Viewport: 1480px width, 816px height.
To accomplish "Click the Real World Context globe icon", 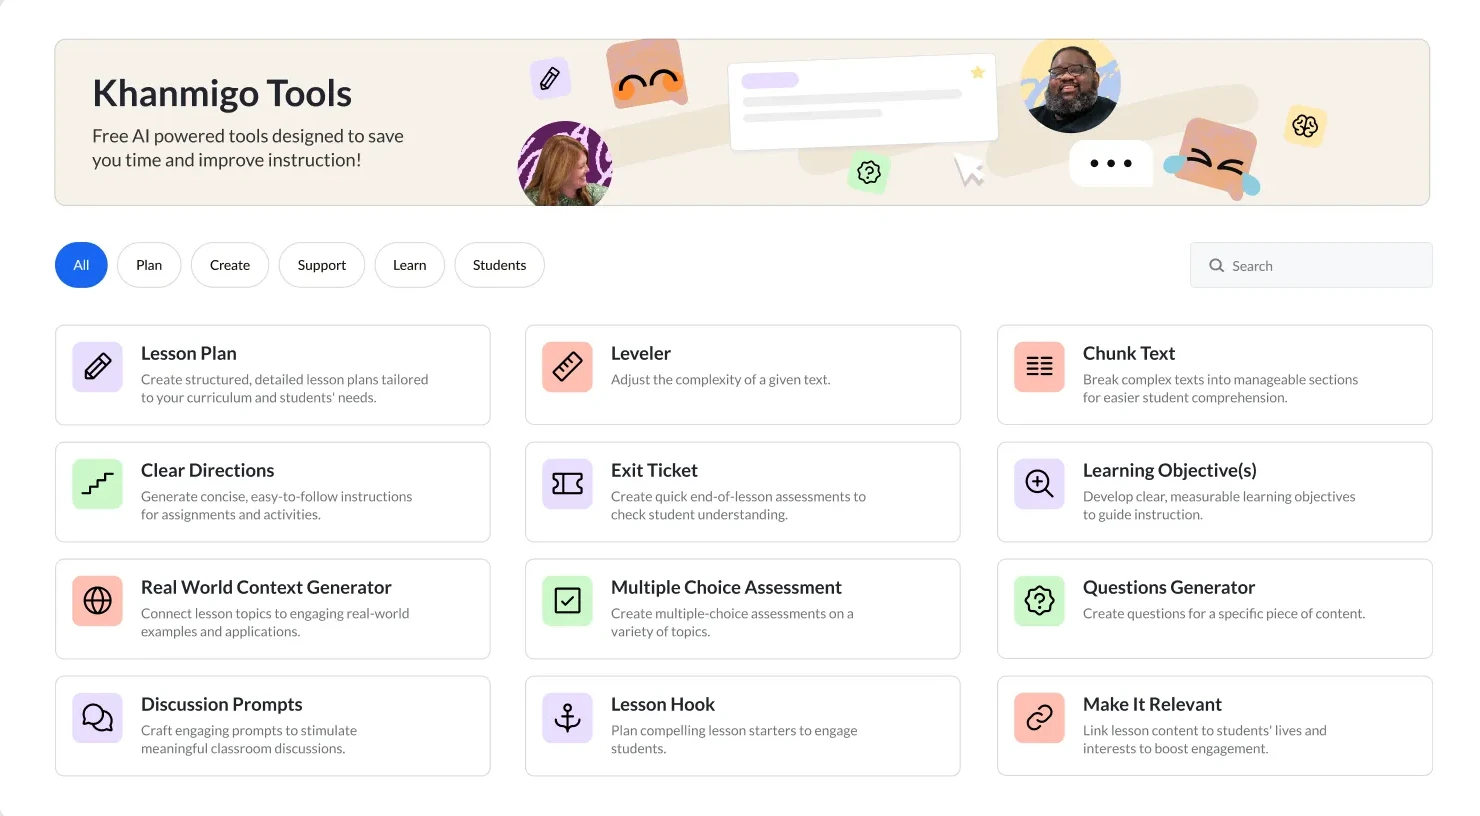I will pyautogui.click(x=97, y=600).
